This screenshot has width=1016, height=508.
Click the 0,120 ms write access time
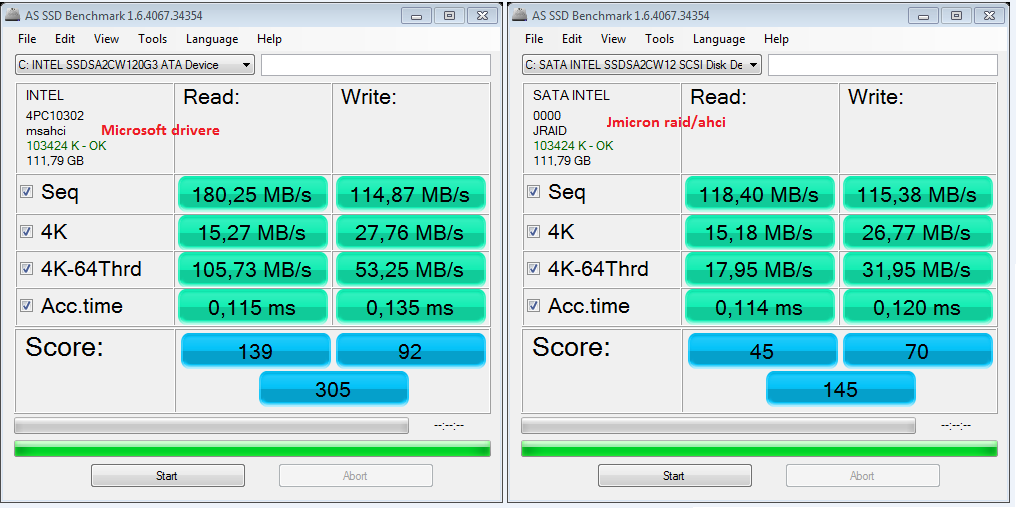click(918, 306)
